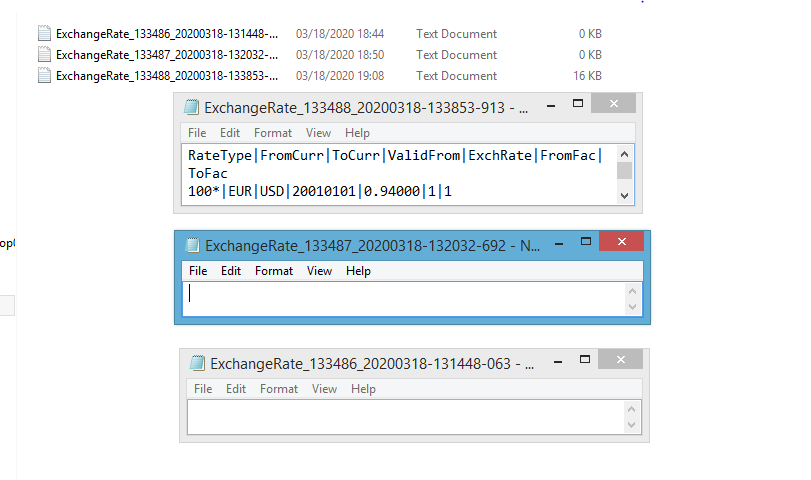Screen dimensions: 811x480
Task: Open View menu in ExchangeRate_133487 Notepad
Action: (x=320, y=271)
